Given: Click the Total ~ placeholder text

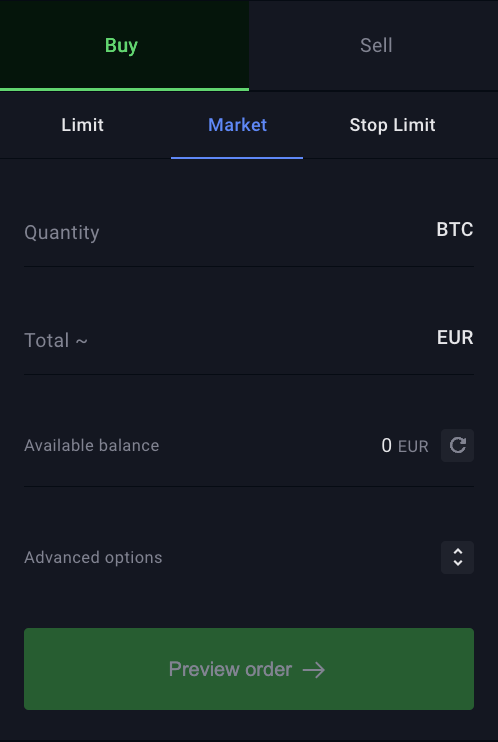Looking at the screenshot, I should 56,340.
